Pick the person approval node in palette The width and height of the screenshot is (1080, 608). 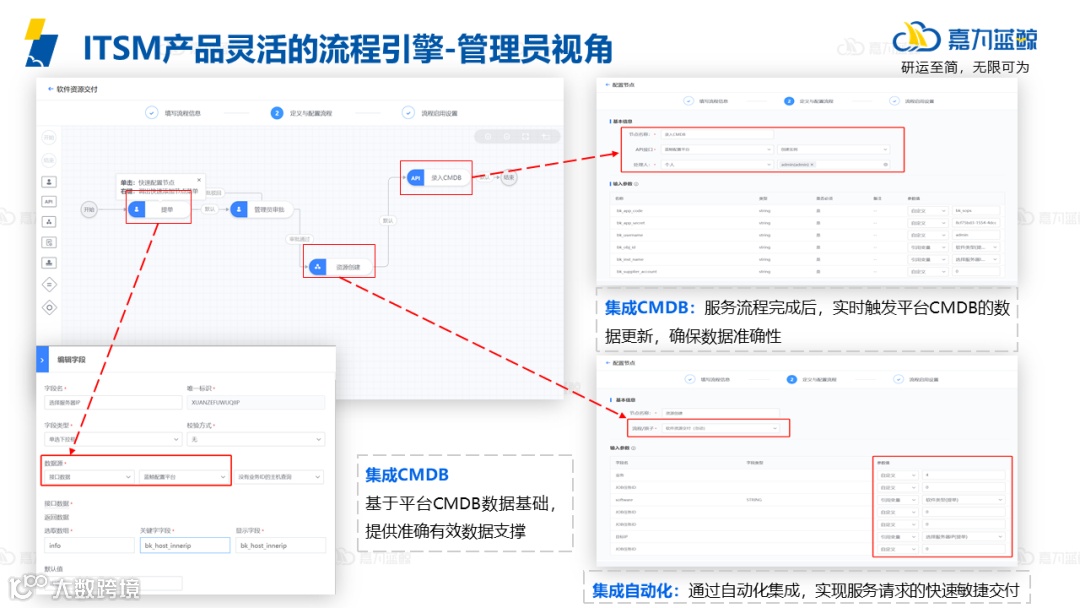(x=49, y=182)
